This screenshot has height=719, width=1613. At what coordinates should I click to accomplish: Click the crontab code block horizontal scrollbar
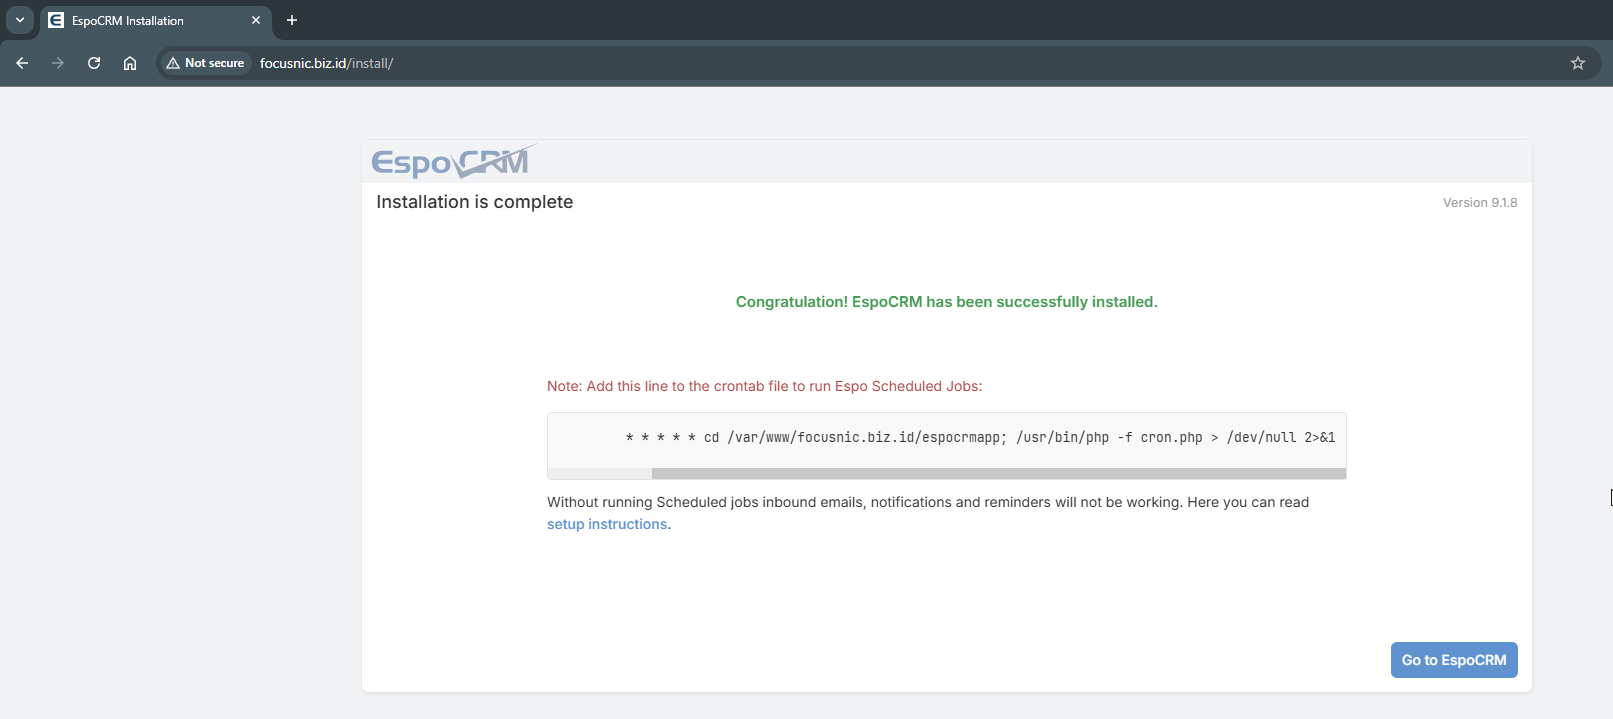[997, 474]
